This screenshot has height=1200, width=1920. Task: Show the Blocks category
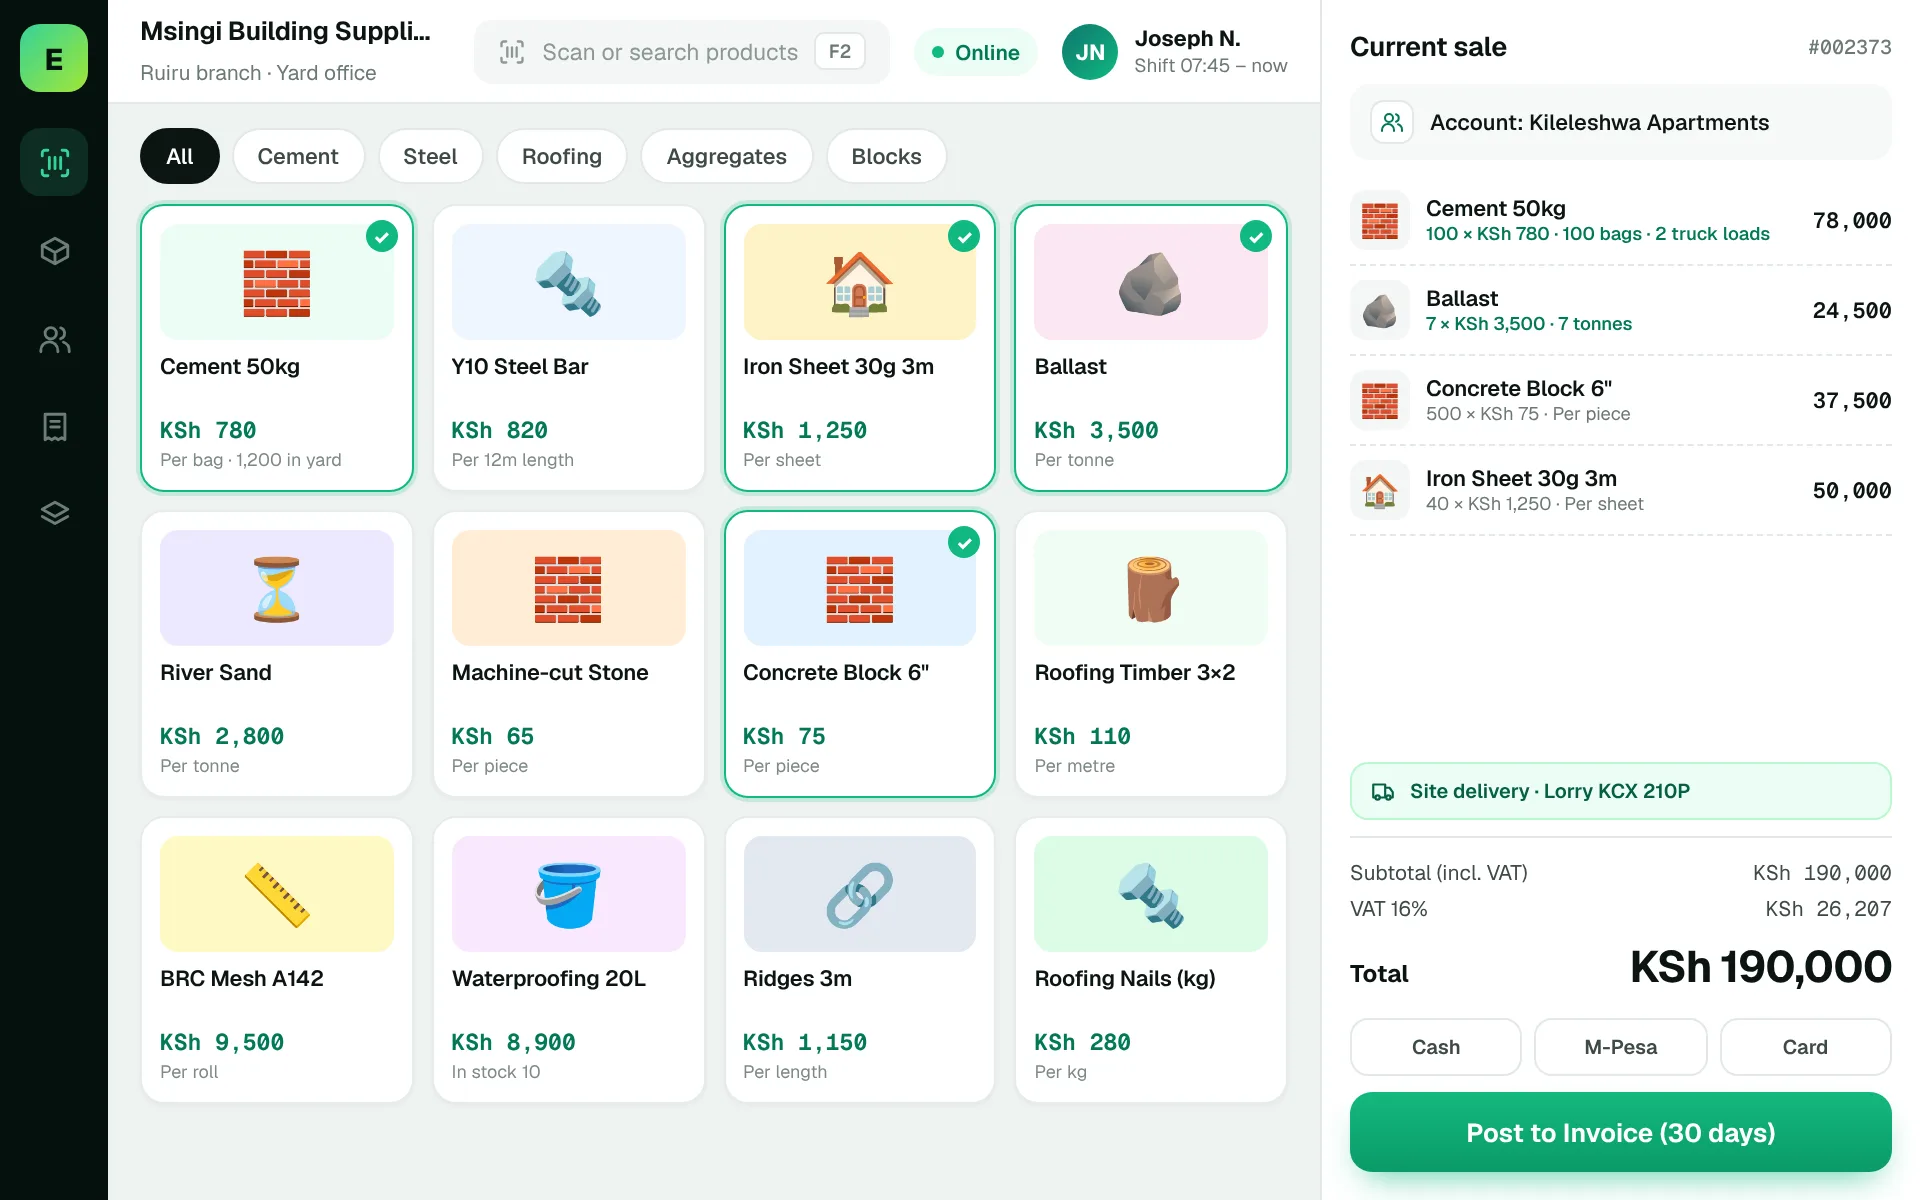click(x=886, y=156)
